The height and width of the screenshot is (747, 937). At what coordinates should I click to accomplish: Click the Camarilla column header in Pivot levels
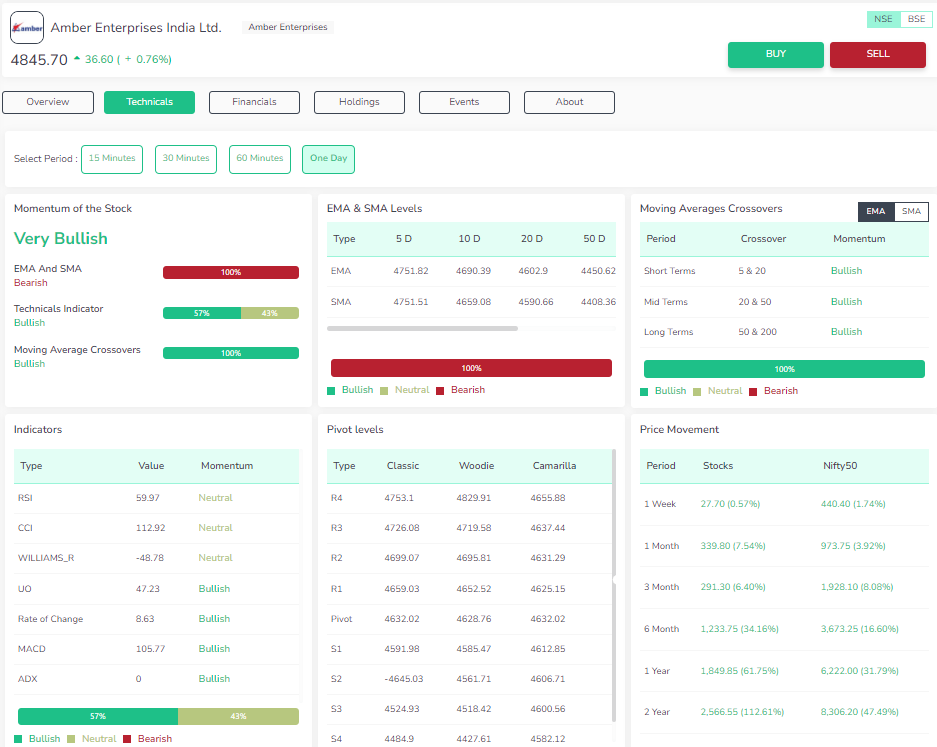[x=555, y=466]
